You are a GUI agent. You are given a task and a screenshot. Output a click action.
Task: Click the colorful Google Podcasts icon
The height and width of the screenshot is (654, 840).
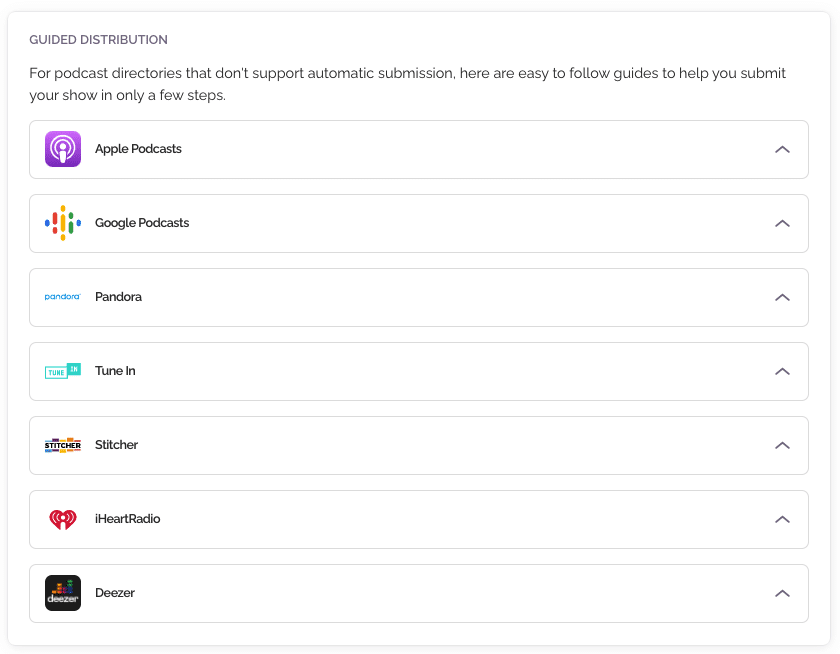pyautogui.click(x=63, y=223)
